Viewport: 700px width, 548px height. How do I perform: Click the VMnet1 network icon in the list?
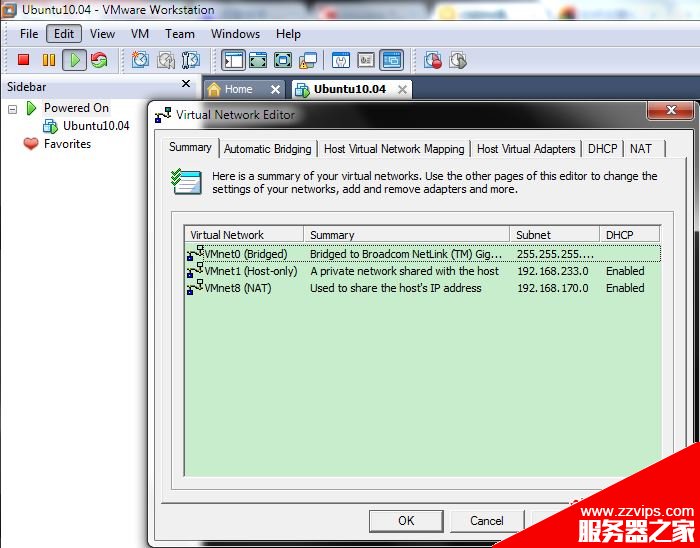click(195, 270)
